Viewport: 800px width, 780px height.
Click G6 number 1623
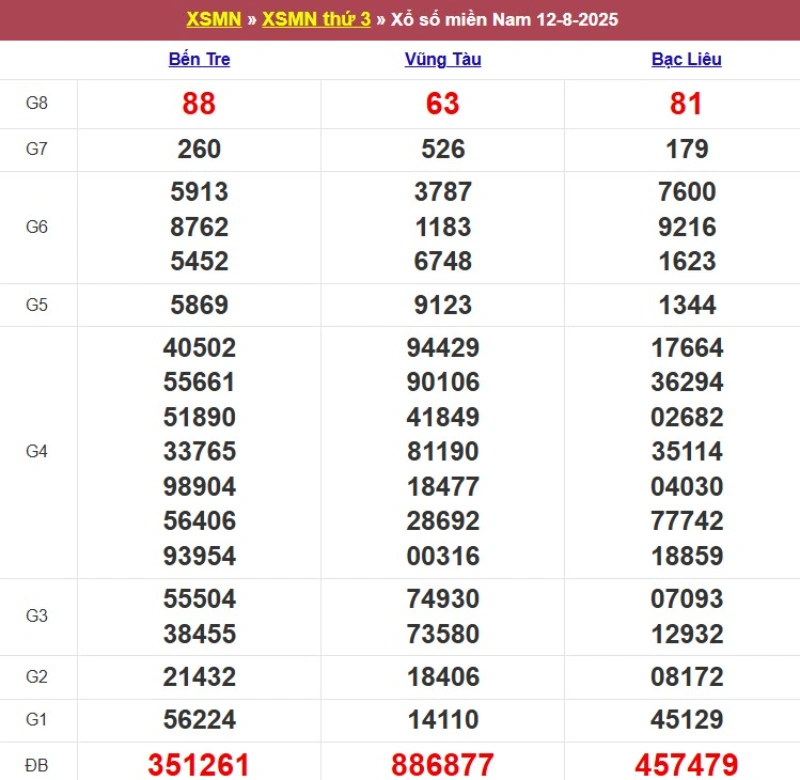click(x=687, y=261)
